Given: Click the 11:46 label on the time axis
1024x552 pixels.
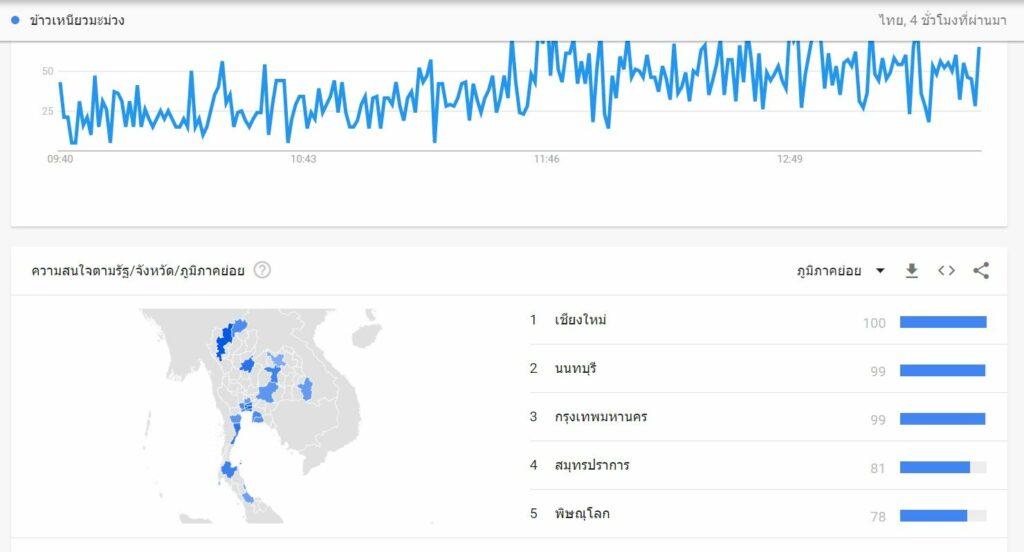Looking at the screenshot, I should pos(547,159).
